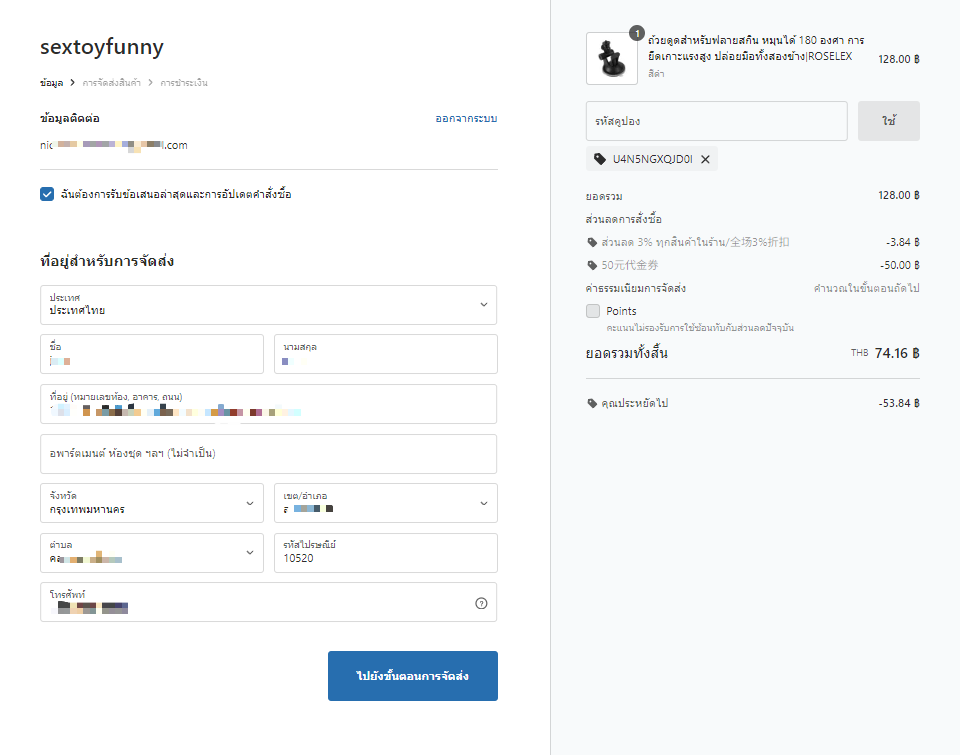Go to การชำระเงิน breadcrumb step

coord(184,82)
